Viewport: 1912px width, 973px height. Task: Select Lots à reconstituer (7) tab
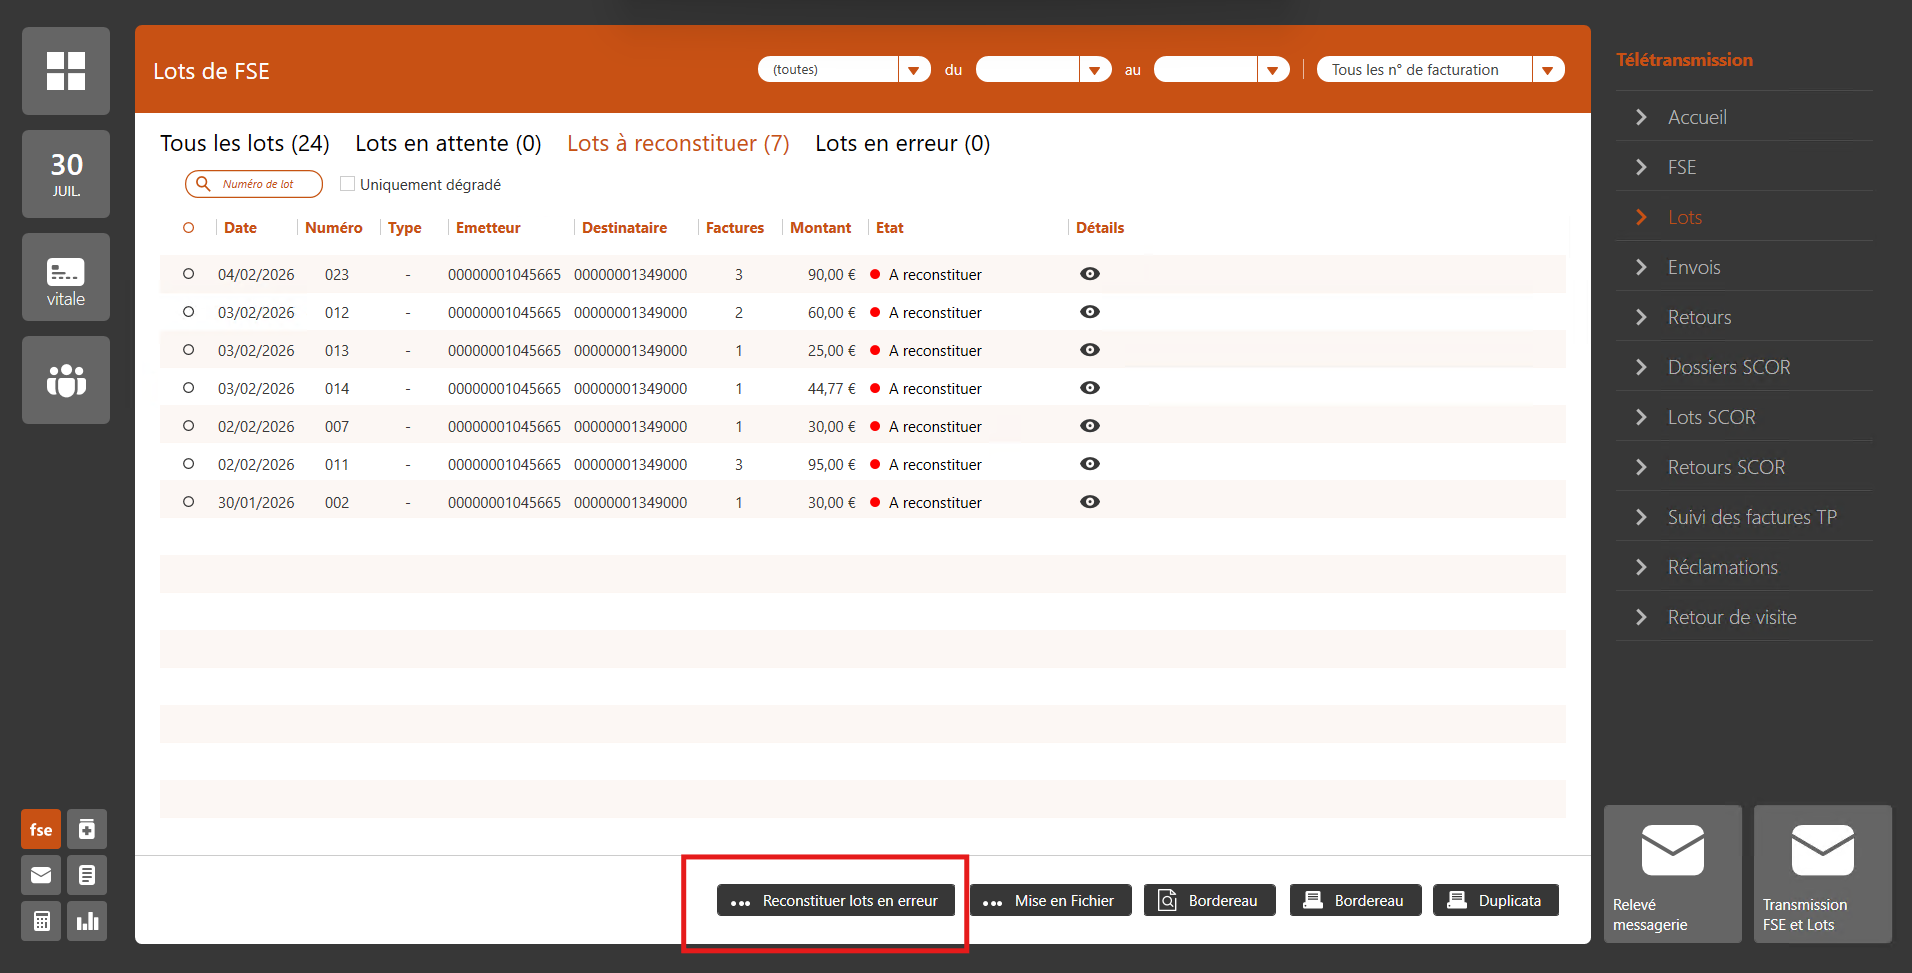[678, 143]
